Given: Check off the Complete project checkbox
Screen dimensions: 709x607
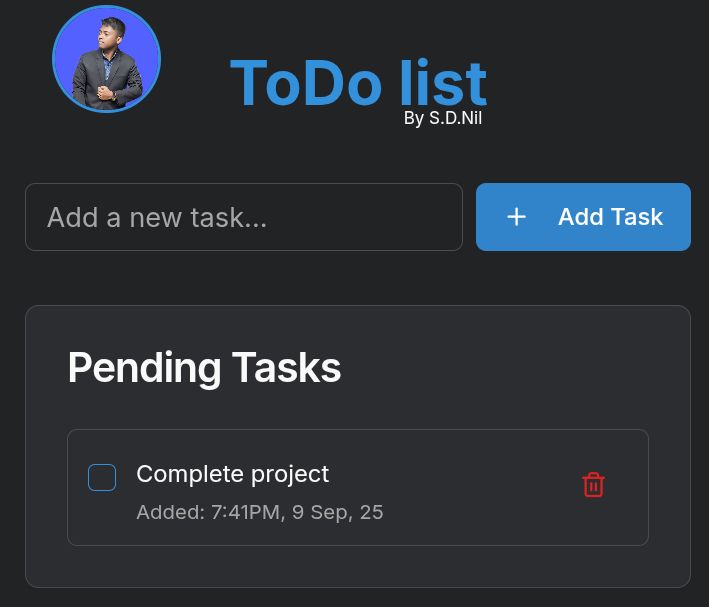Looking at the screenshot, I should (102, 478).
